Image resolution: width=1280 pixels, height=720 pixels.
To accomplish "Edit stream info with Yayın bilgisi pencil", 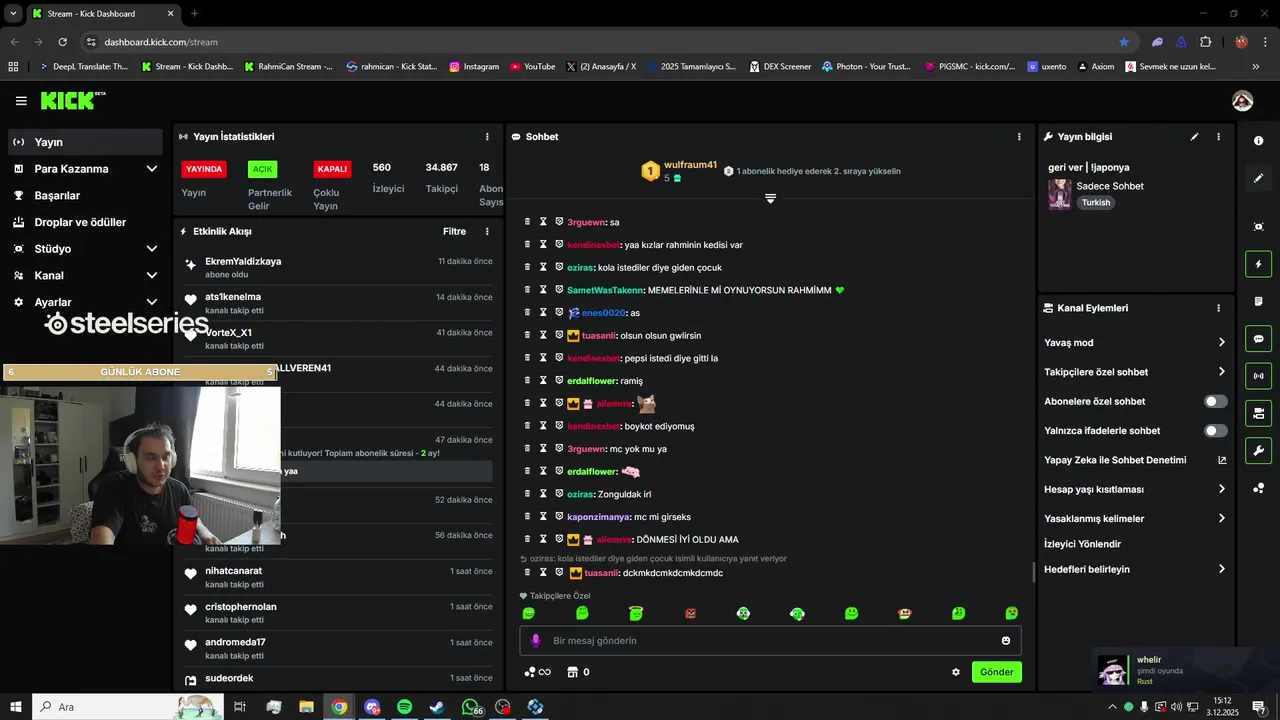I will coord(1194,137).
